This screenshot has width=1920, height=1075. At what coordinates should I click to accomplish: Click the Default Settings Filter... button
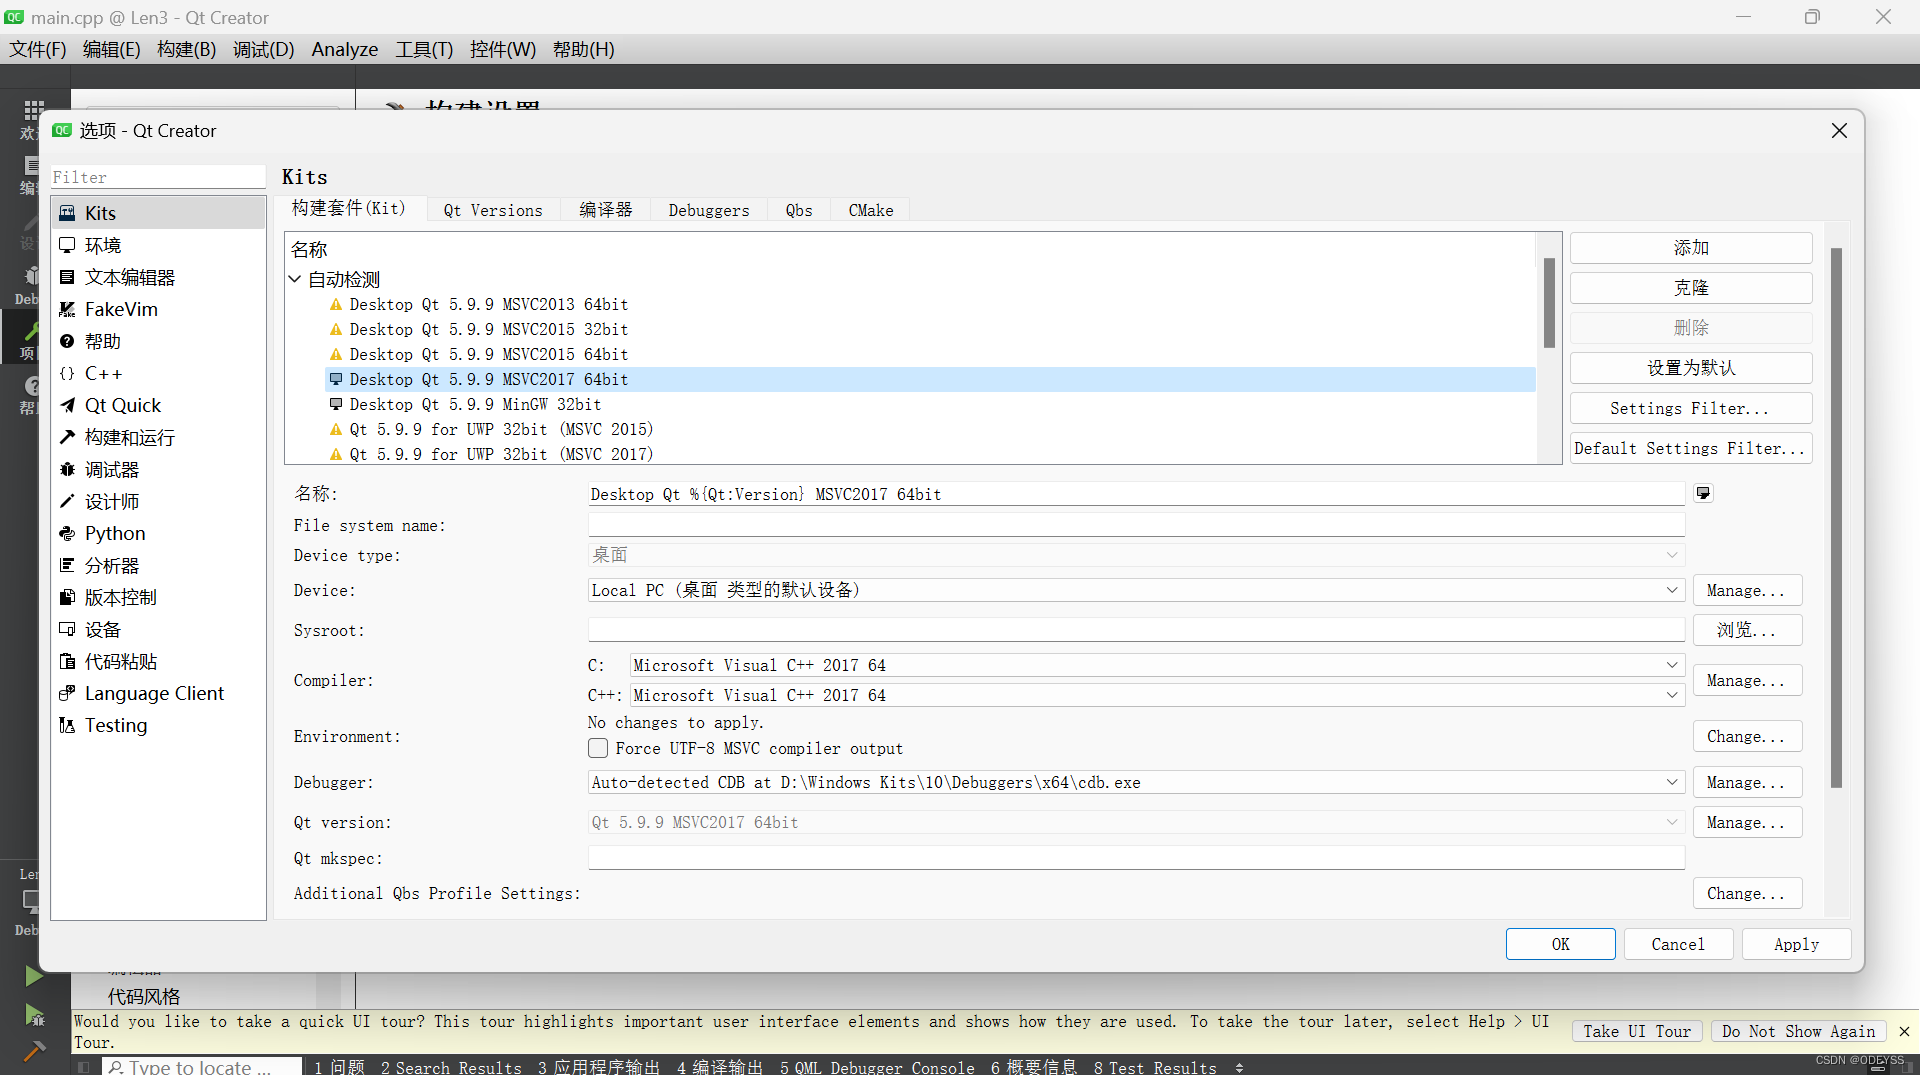(x=1691, y=448)
